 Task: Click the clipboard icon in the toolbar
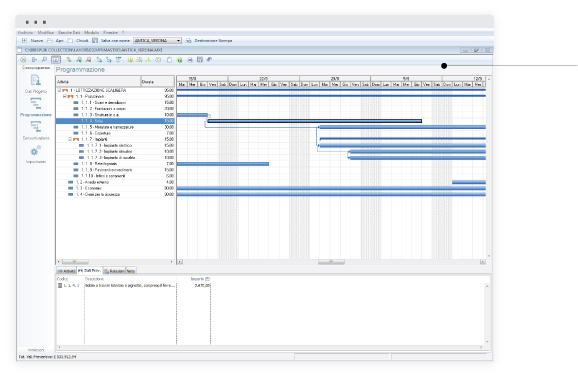pyautogui.click(x=169, y=60)
